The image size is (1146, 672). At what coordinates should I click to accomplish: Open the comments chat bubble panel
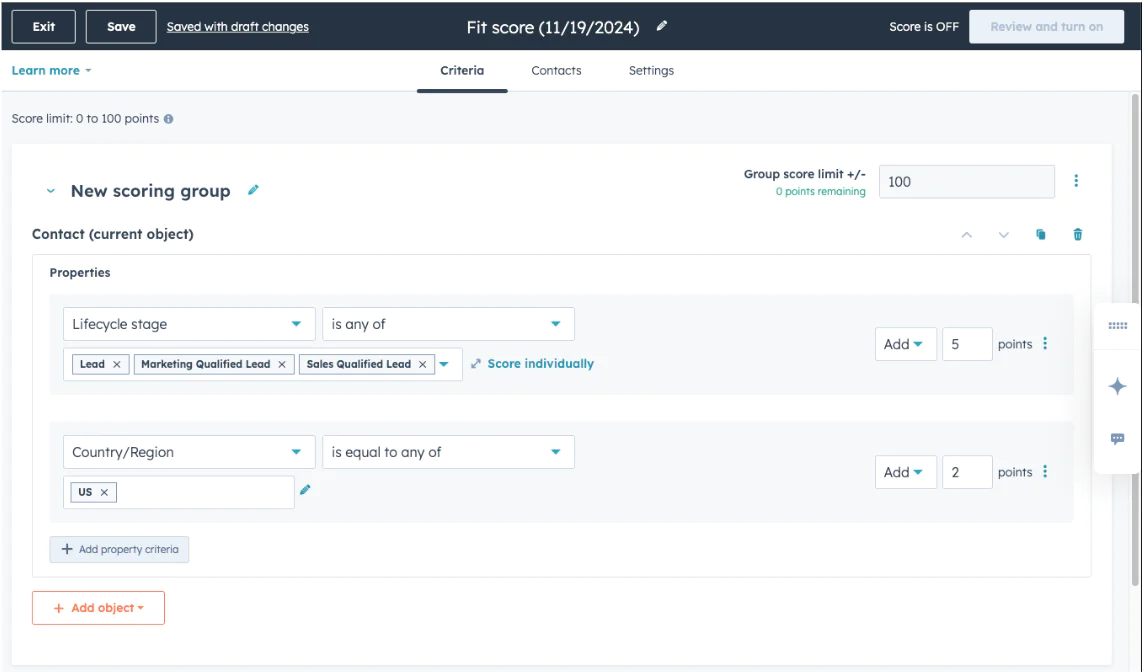[x=1117, y=439]
